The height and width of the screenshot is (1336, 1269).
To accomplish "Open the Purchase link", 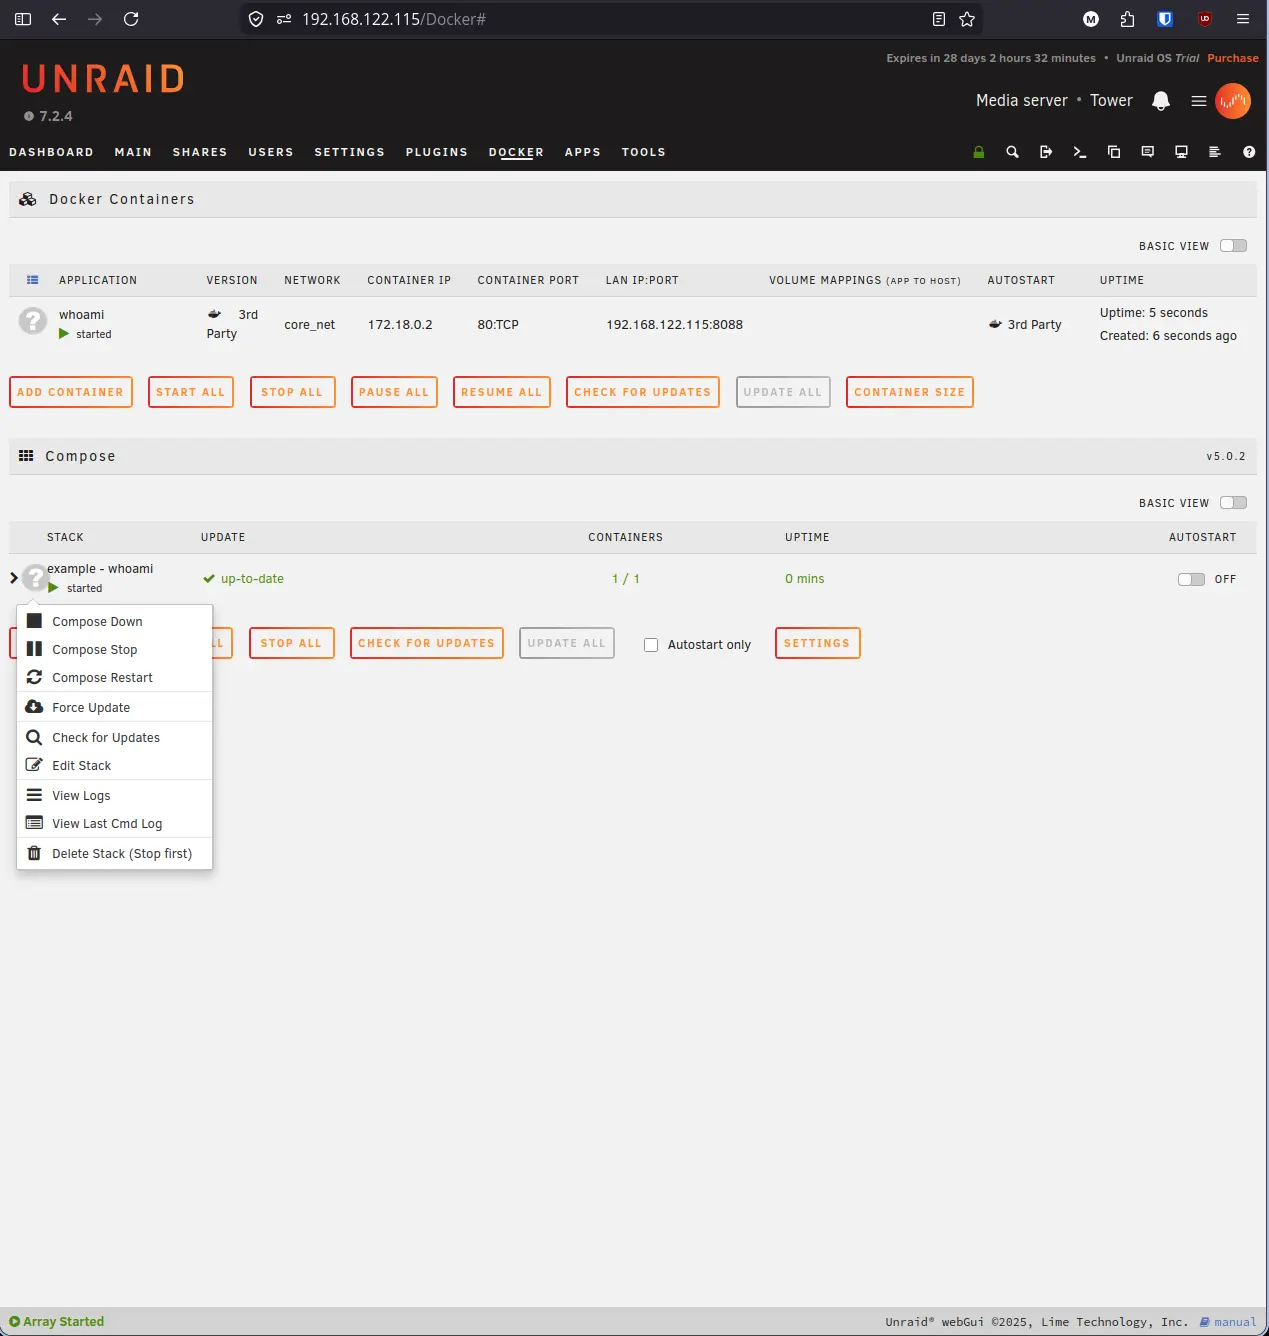I will tap(1232, 58).
